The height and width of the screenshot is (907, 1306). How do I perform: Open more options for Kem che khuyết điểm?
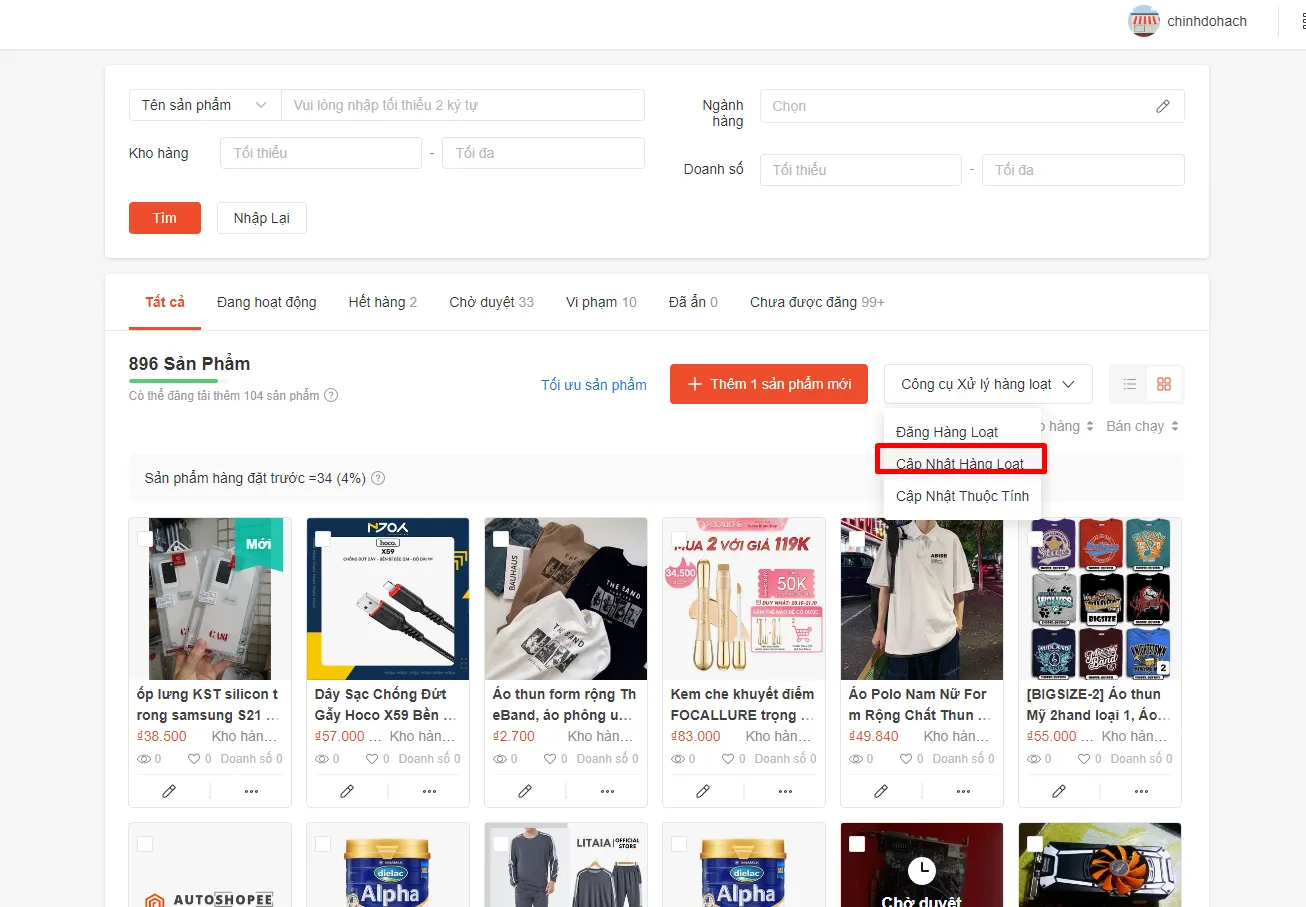pos(785,791)
